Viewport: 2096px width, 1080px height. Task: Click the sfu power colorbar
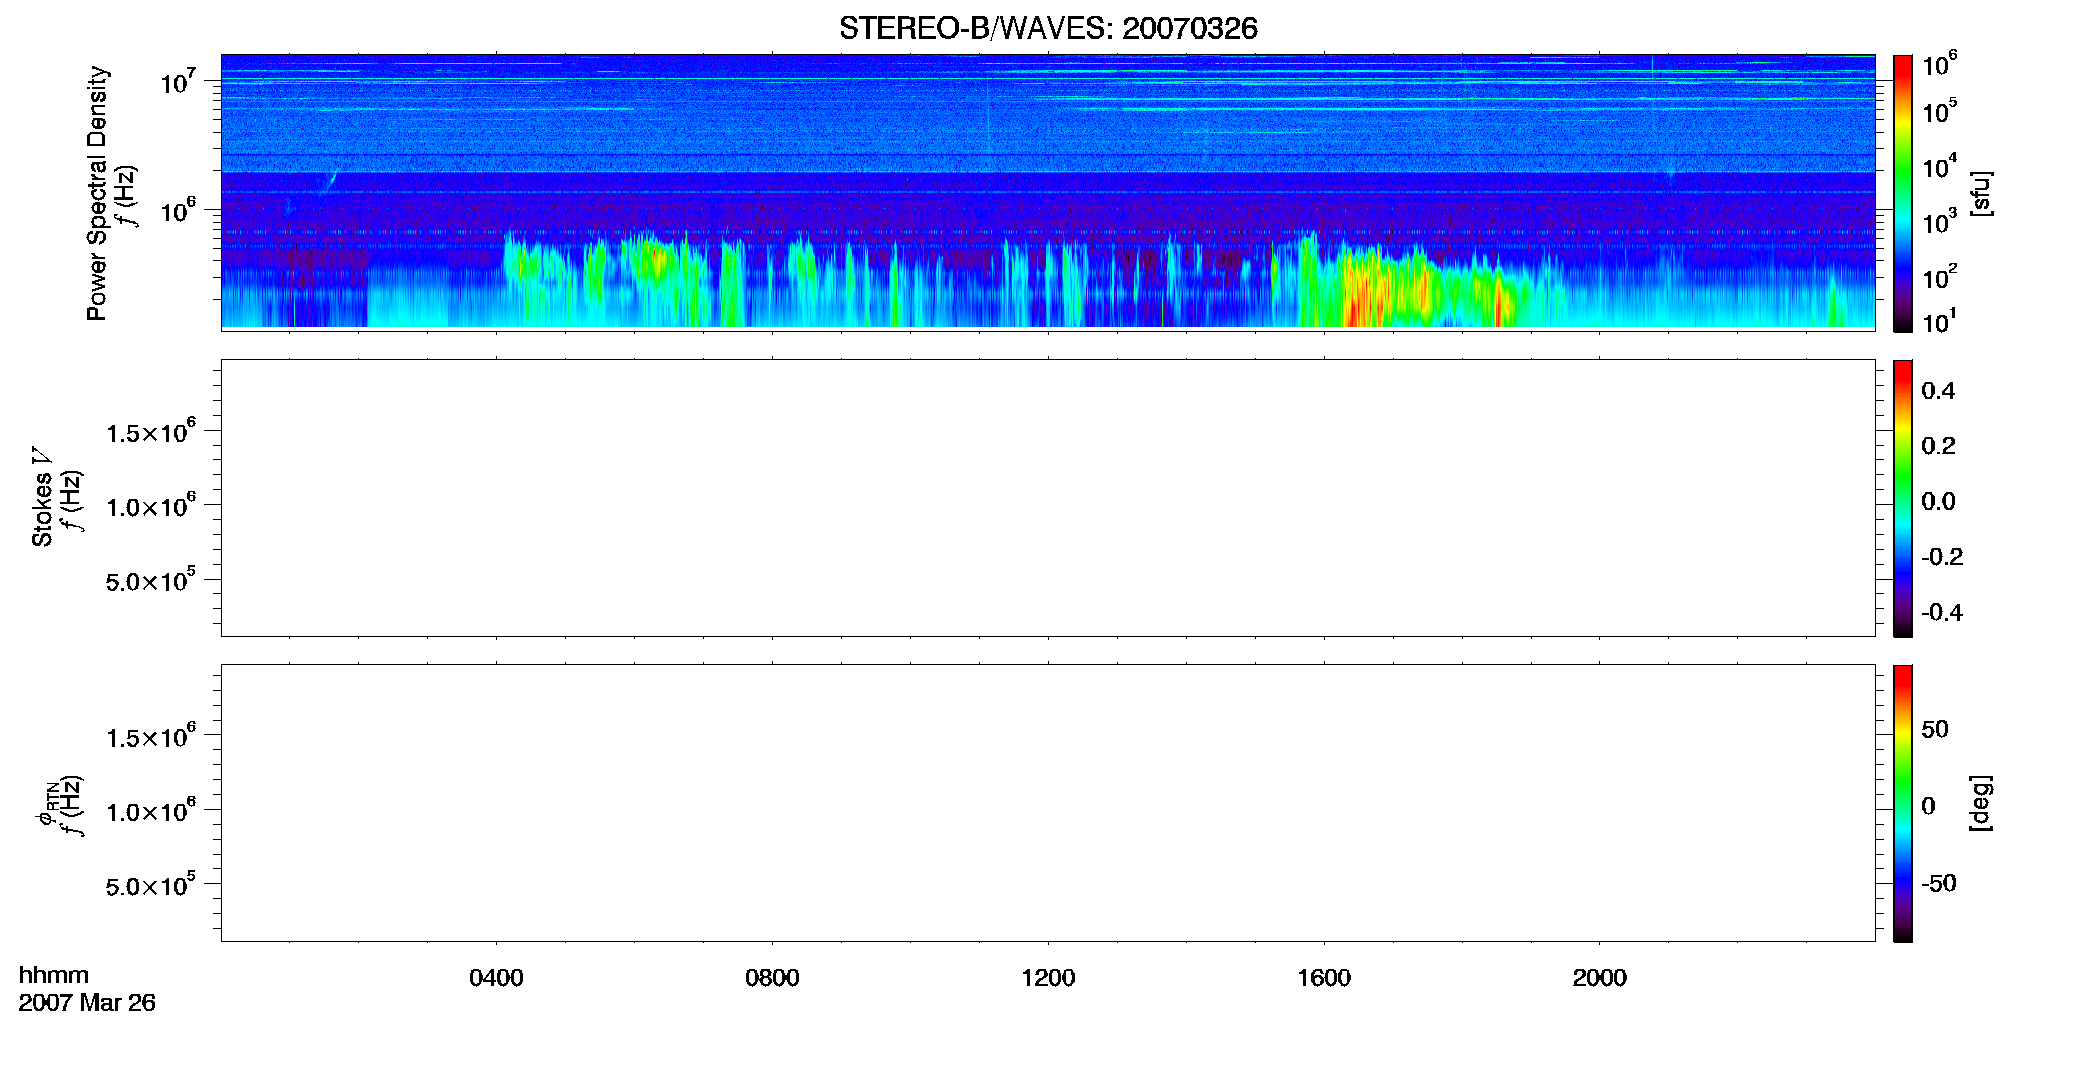[1903, 193]
